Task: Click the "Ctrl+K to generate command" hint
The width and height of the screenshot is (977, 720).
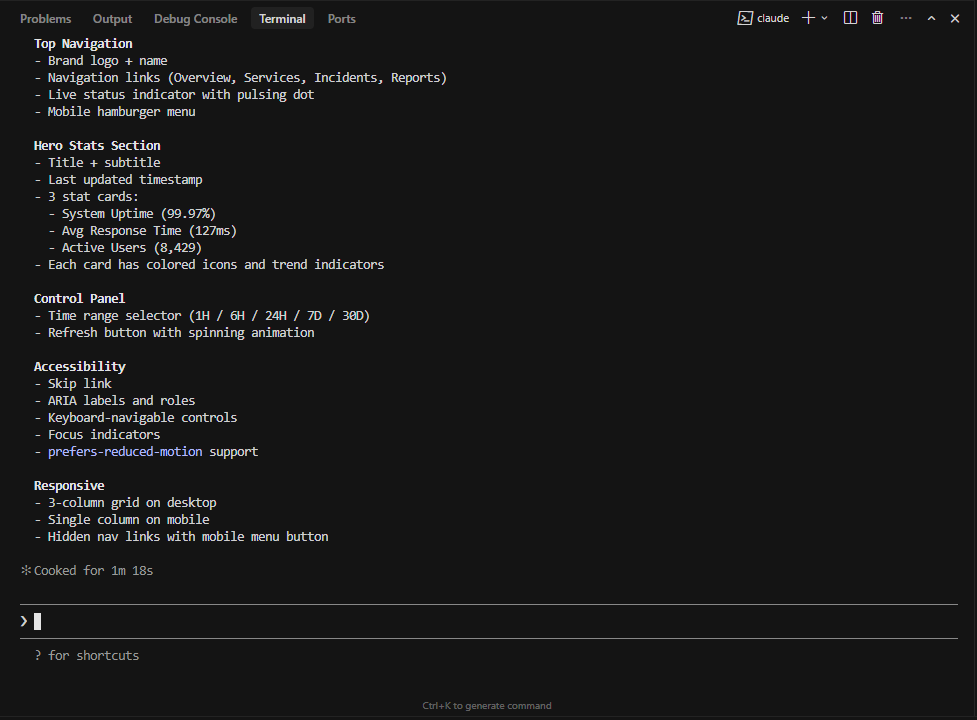Action: click(x=487, y=706)
